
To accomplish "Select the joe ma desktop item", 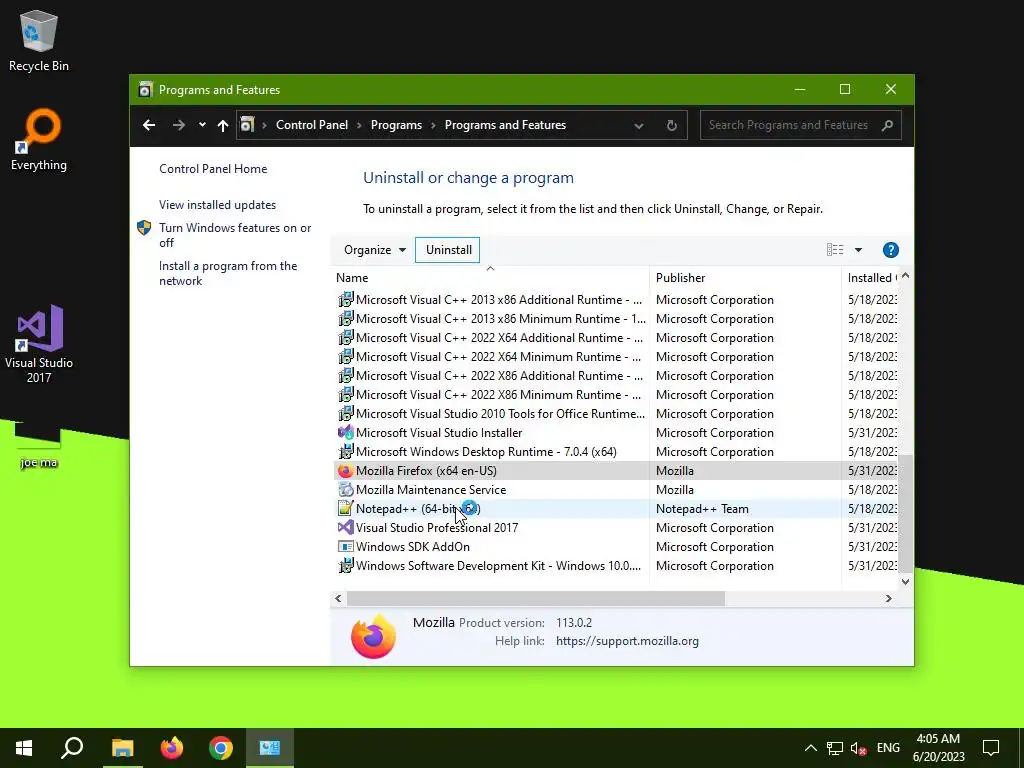I will pyautogui.click(x=39, y=445).
